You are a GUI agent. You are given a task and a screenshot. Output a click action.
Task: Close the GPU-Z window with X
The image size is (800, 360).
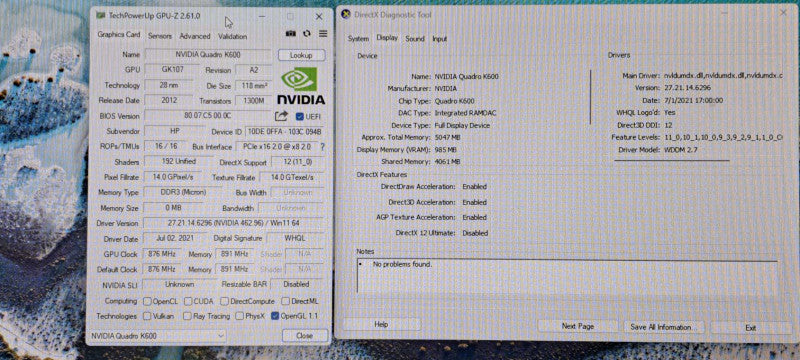319,17
